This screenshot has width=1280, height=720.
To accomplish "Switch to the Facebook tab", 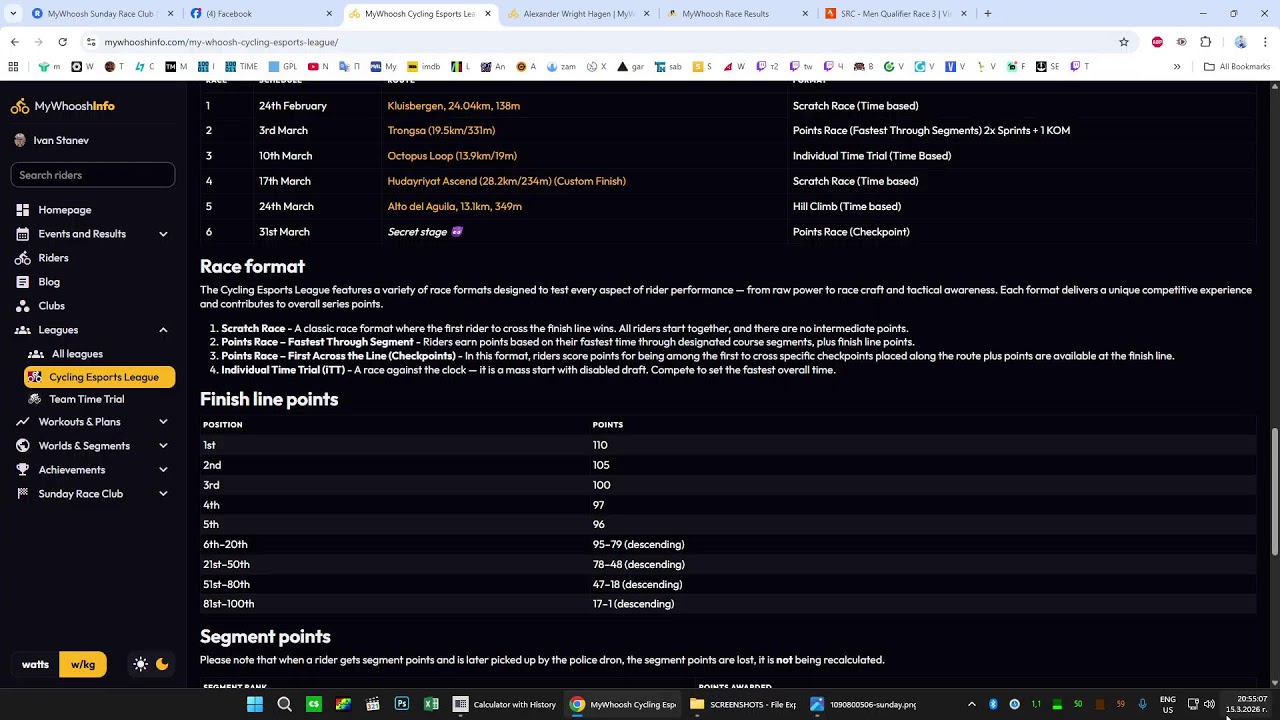I will coord(260,14).
